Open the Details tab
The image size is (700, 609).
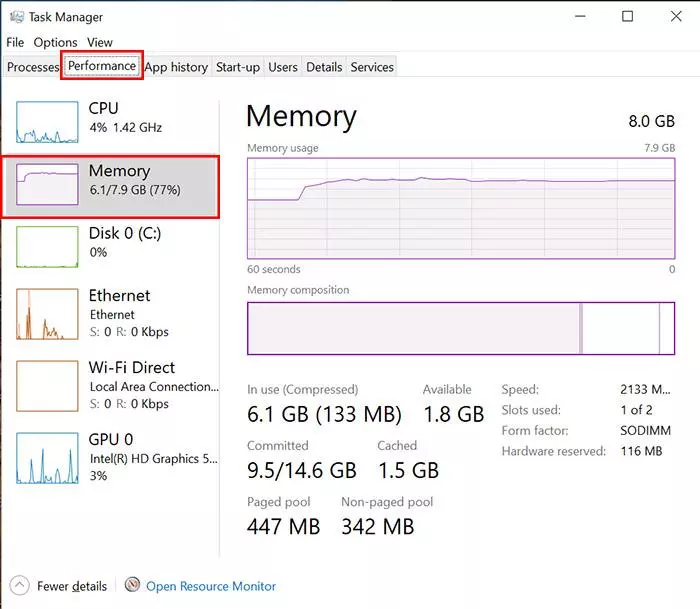[x=324, y=67]
